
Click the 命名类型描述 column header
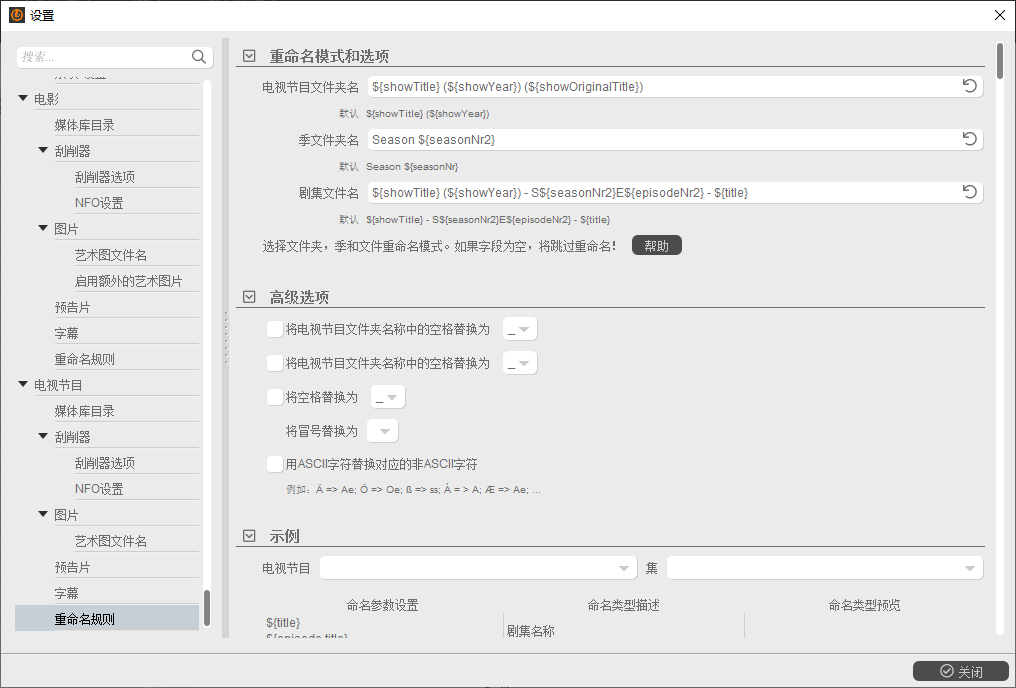pyautogui.click(x=623, y=605)
